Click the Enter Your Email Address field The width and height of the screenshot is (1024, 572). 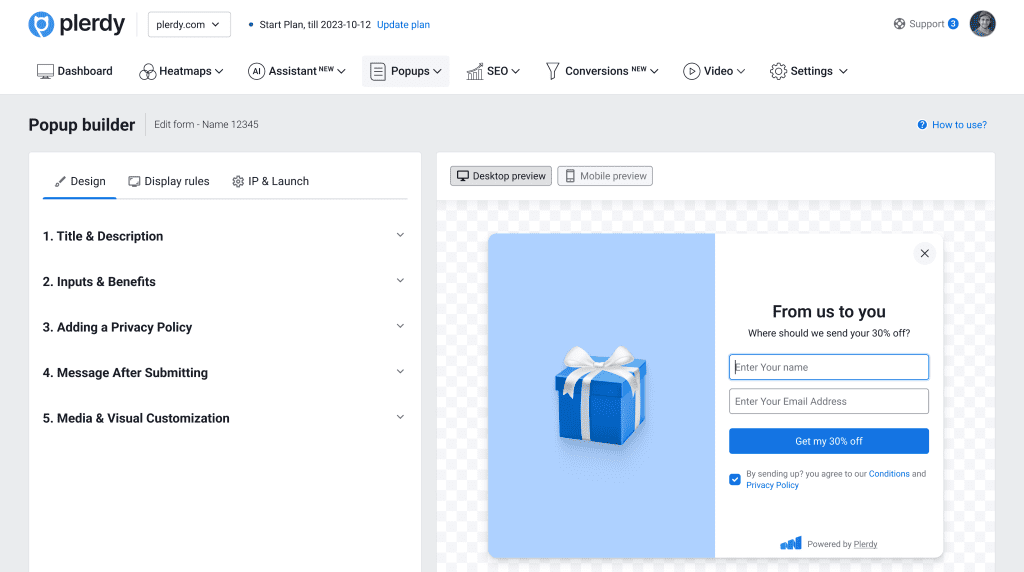pos(828,401)
